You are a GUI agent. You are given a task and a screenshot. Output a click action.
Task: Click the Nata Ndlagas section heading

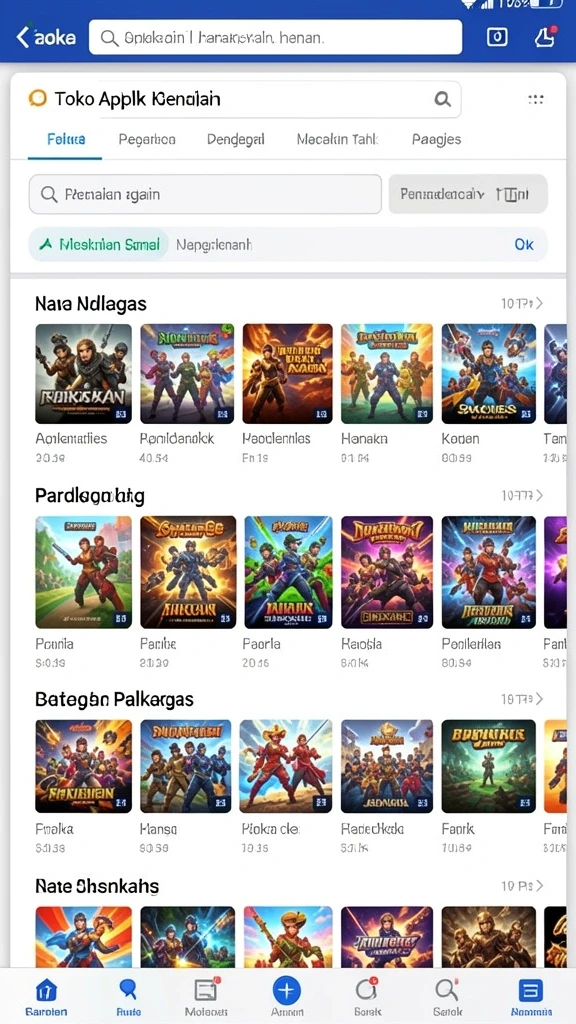pos(91,304)
